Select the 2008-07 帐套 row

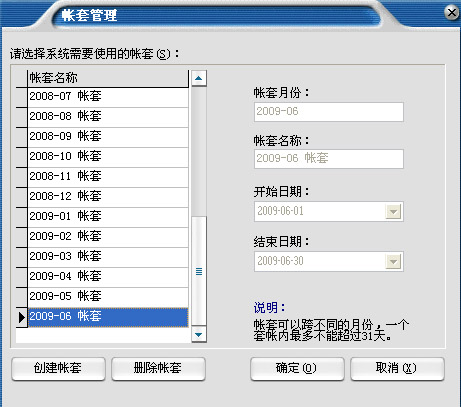click(x=108, y=97)
